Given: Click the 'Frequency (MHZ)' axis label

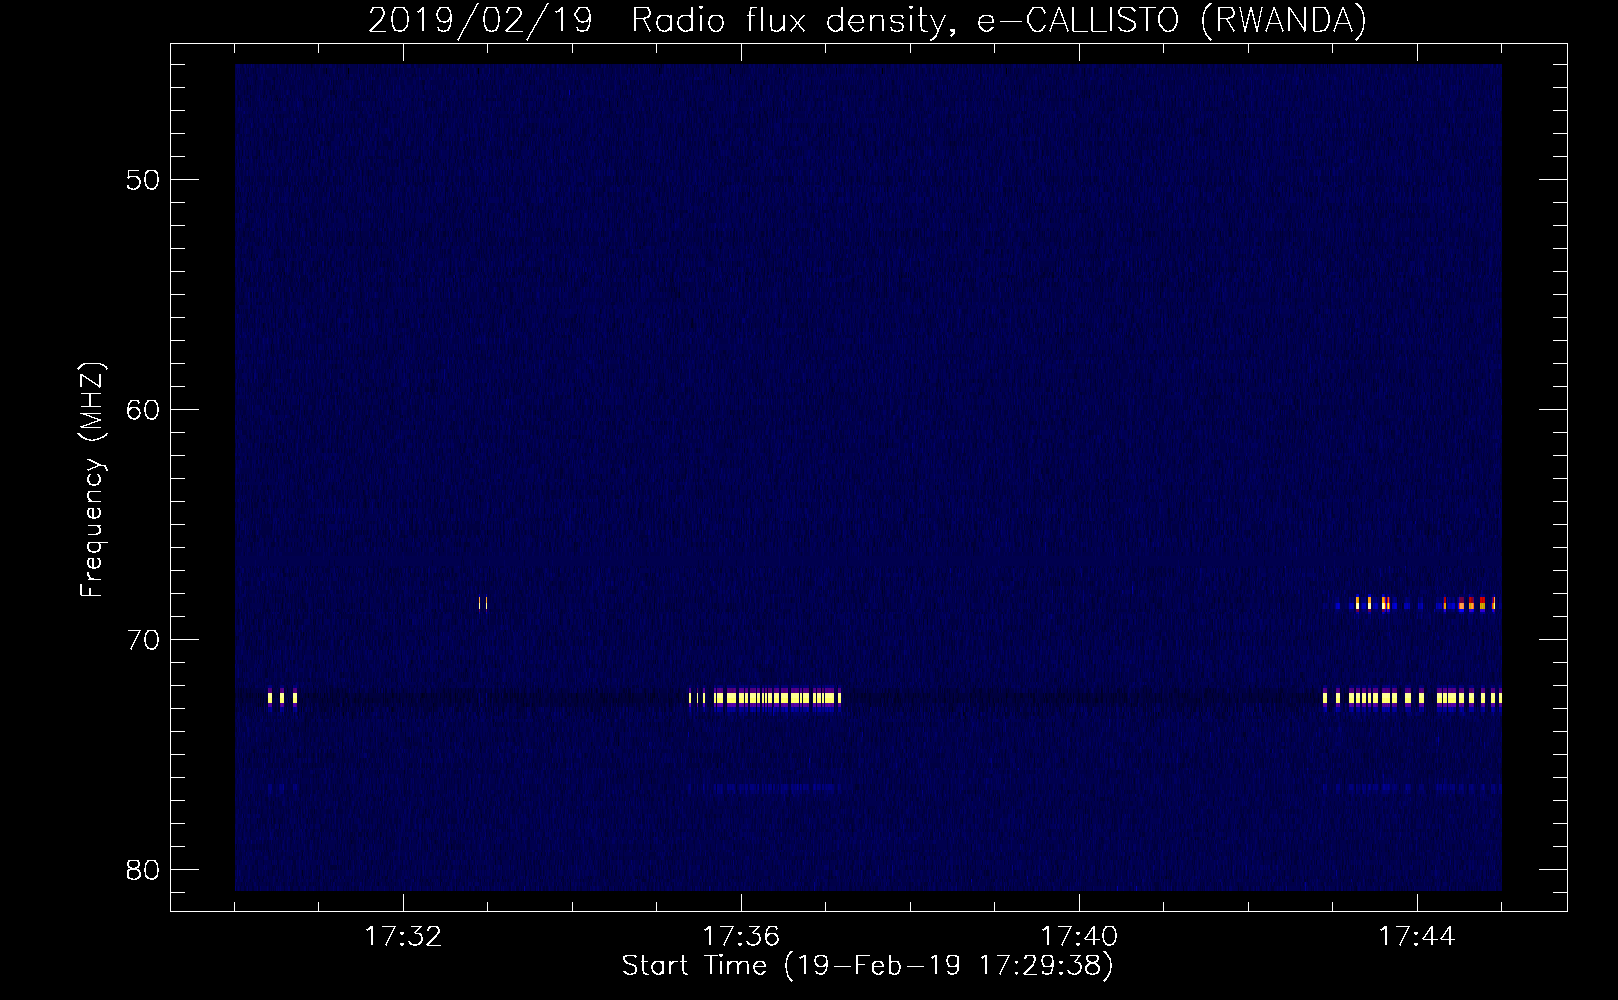Looking at the screenshot, I should coord(92,480).
